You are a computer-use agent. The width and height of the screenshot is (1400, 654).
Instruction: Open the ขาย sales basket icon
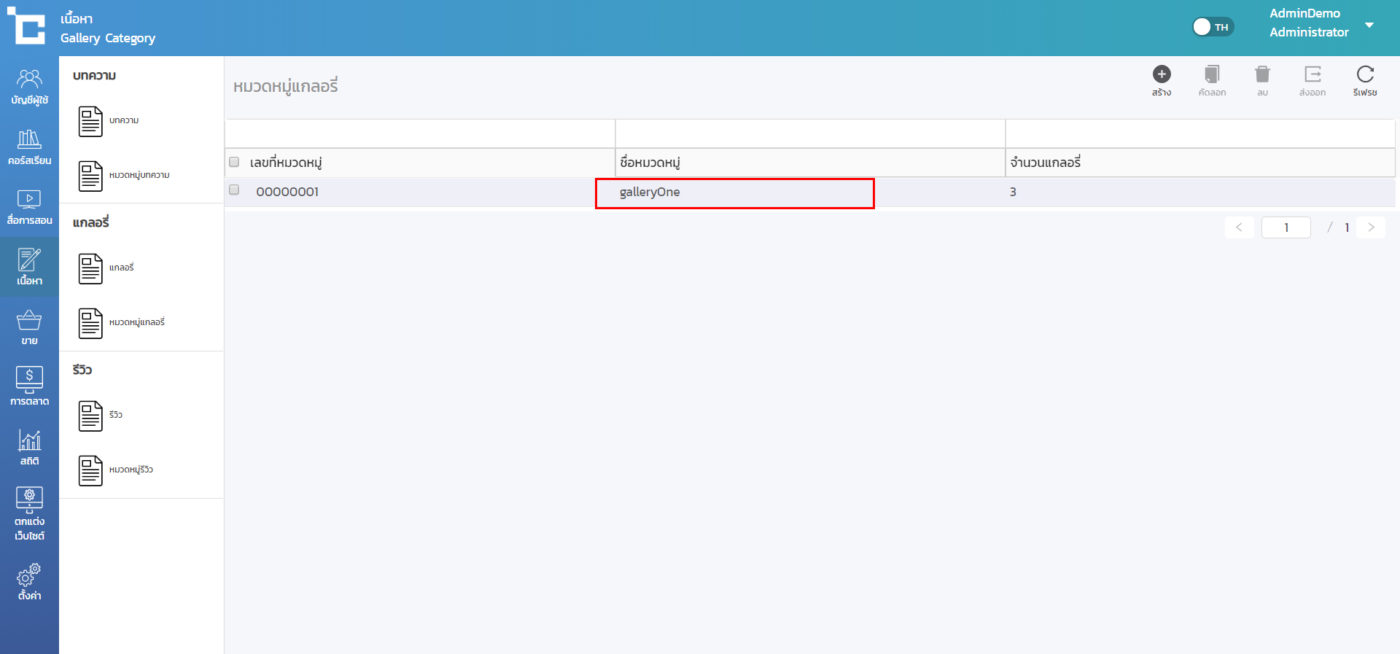pyautogui.click(x=29, y=326)
